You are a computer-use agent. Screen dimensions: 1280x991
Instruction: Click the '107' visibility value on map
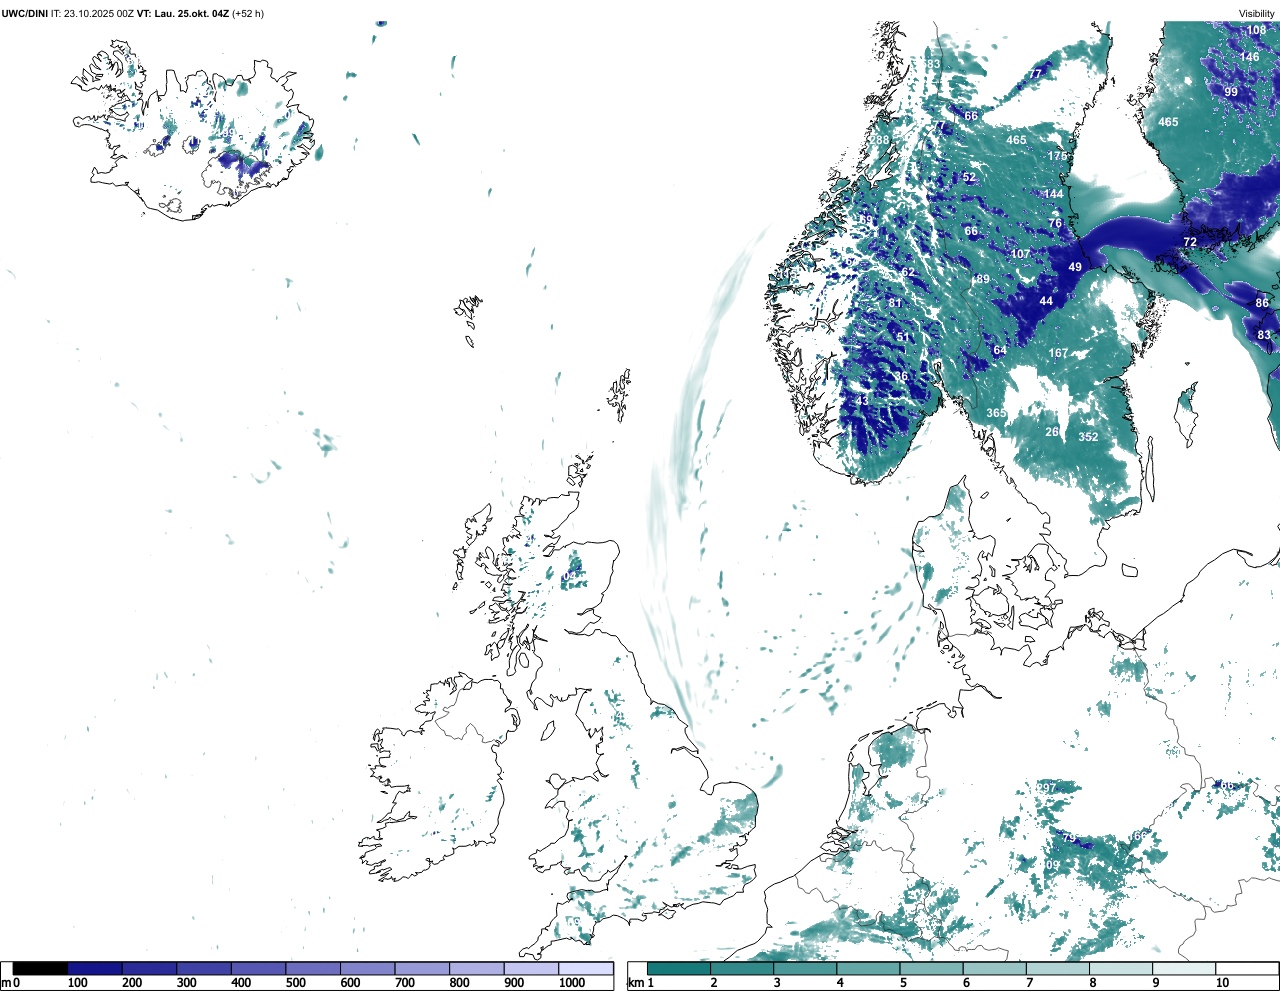click(1020, 254)
